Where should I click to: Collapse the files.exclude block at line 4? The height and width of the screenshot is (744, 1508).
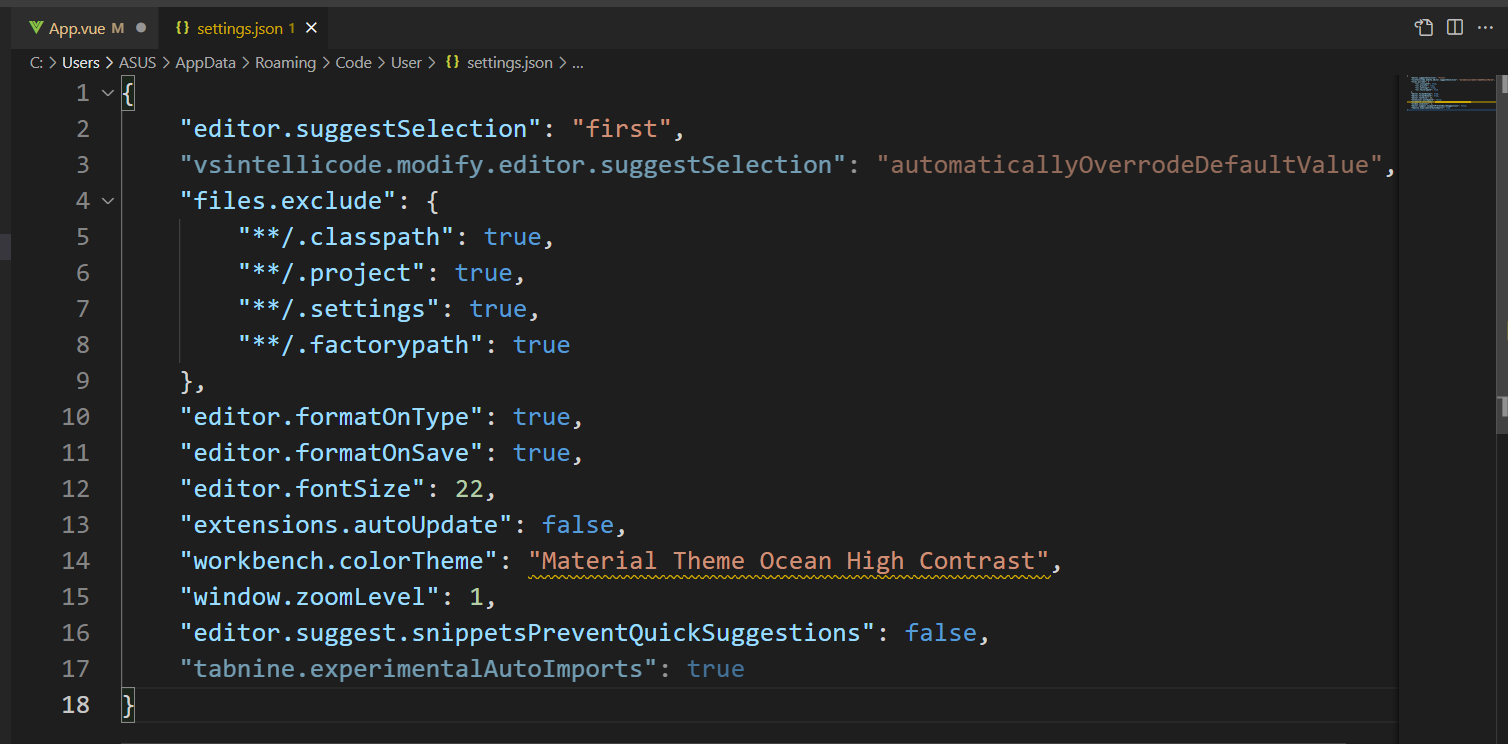point(108,201)
